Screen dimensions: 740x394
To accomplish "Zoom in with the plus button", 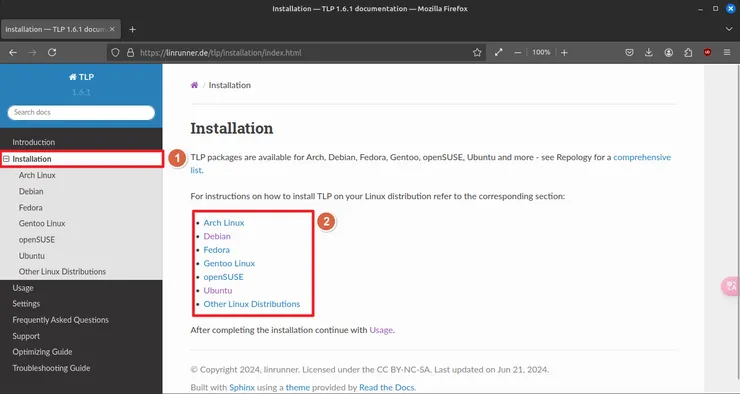I will click(564, 52).
